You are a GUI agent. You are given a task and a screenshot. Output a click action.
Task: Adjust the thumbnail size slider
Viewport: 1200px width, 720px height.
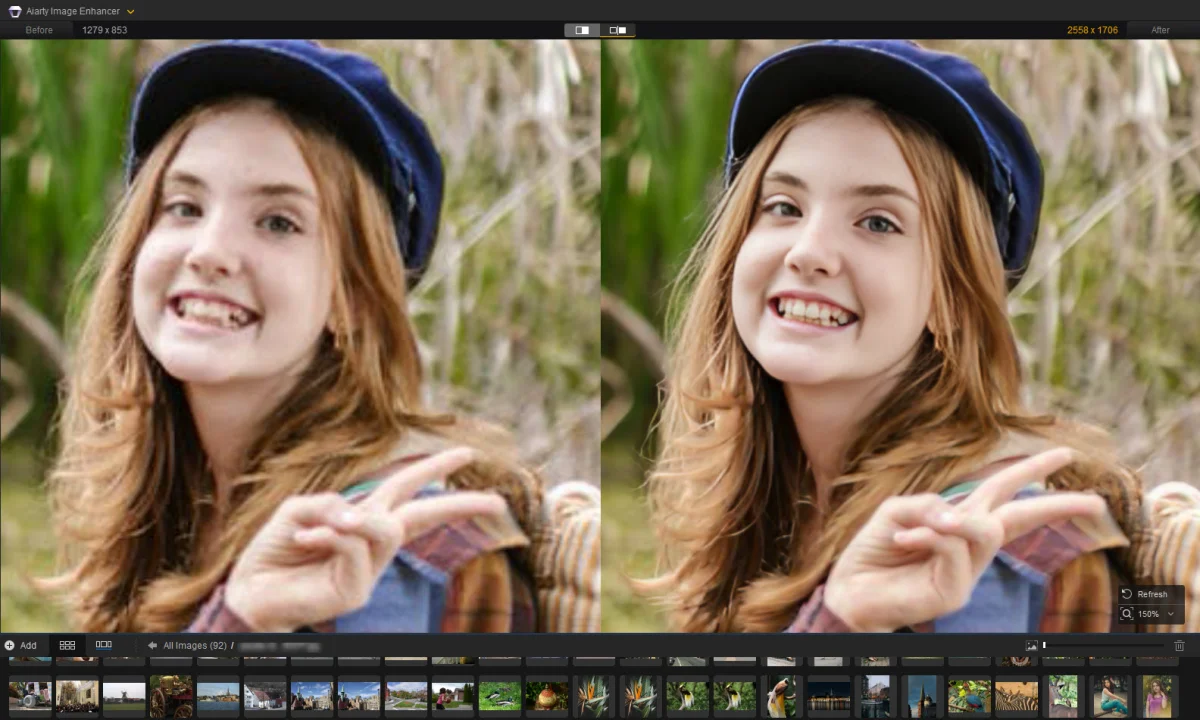click(1104, 646)
